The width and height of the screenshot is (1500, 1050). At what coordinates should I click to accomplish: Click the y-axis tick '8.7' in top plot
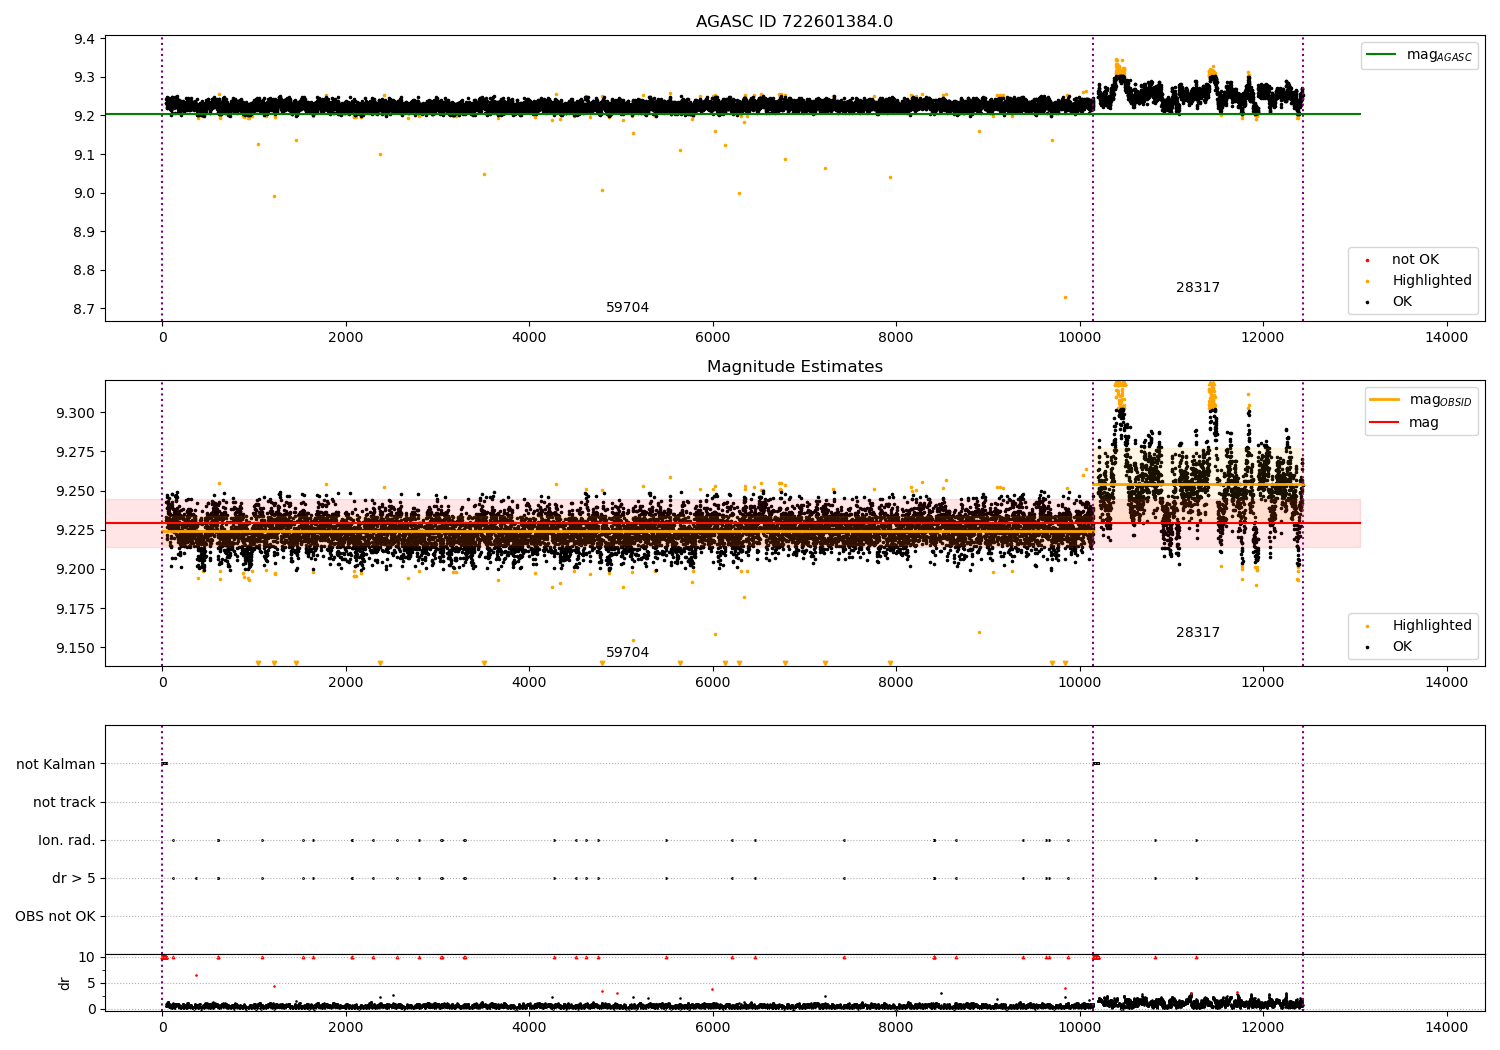[85, 309]
